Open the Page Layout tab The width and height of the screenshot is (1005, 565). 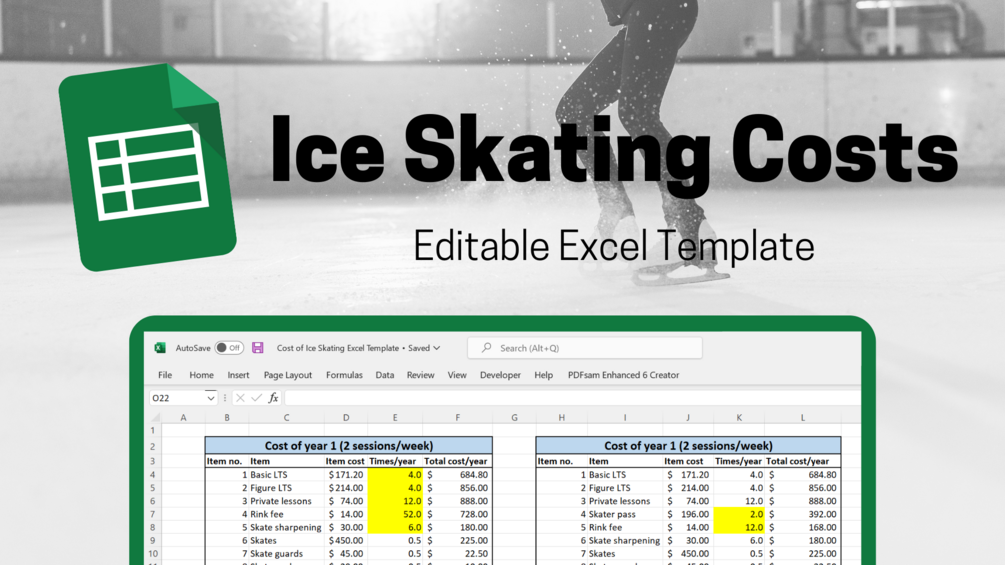288,375
